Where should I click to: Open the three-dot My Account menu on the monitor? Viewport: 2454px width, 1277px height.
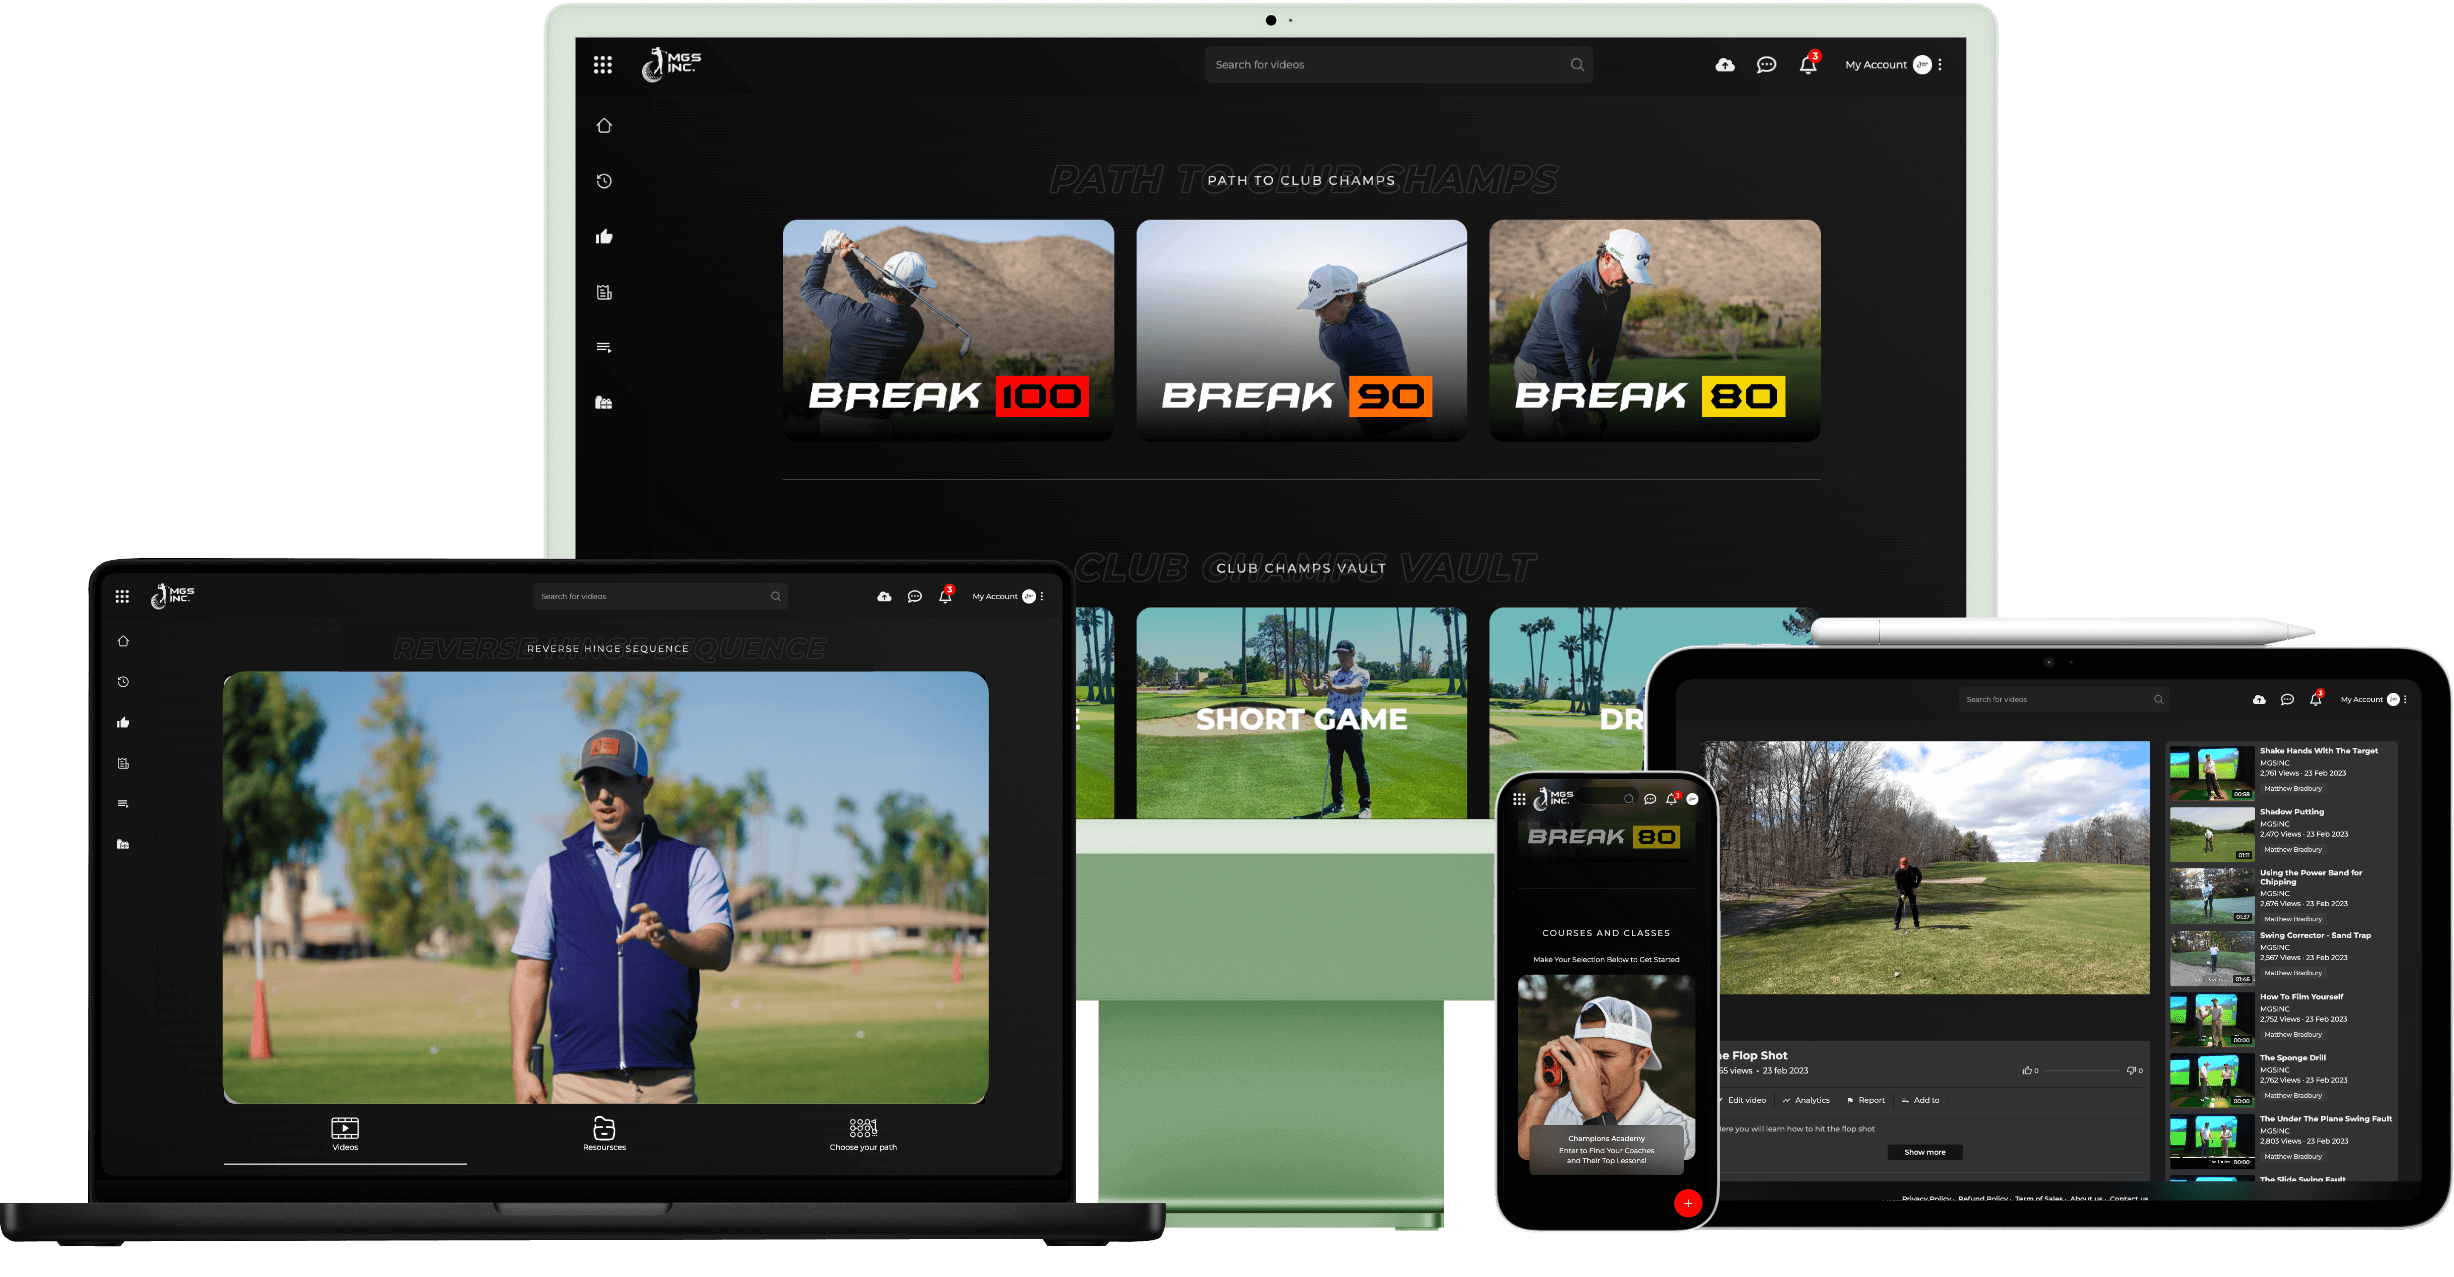point(1940,65)
